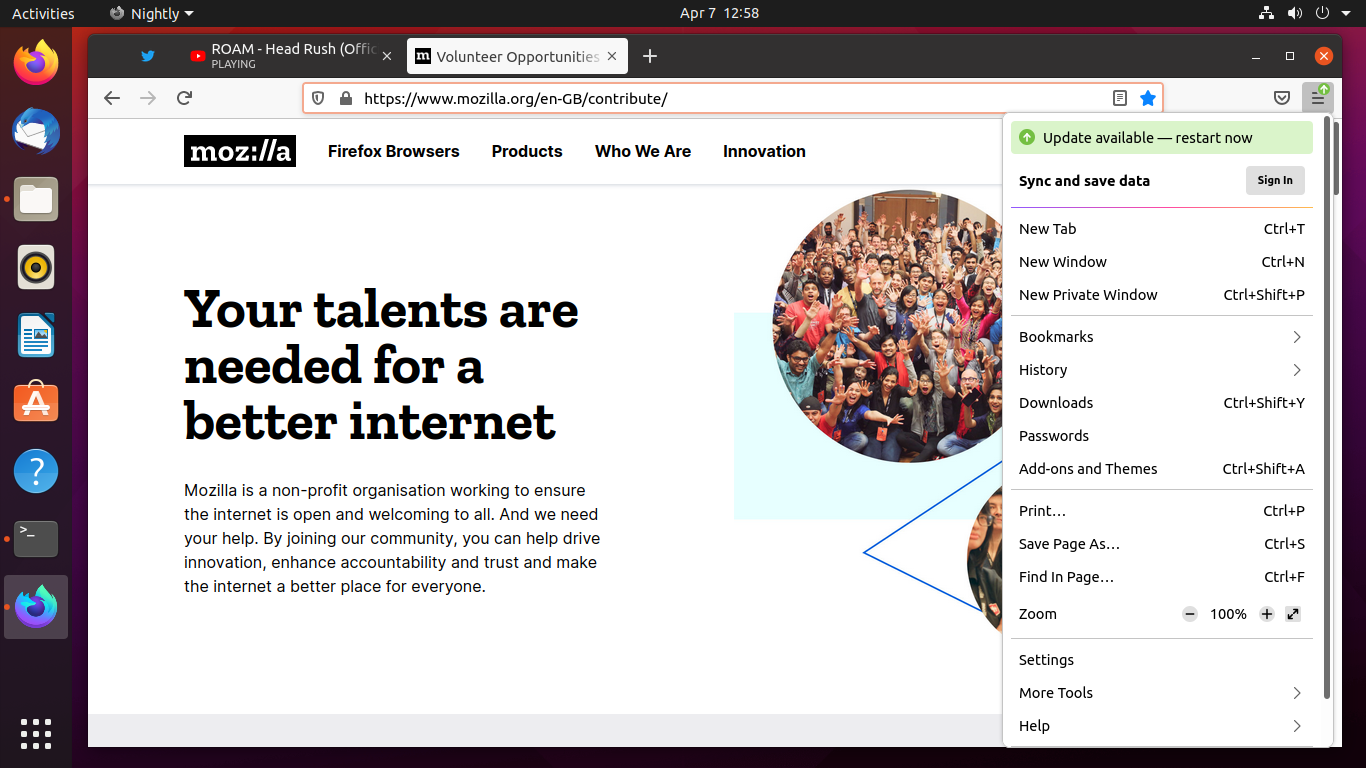
Task: Reload the current page
Action: 184,98
